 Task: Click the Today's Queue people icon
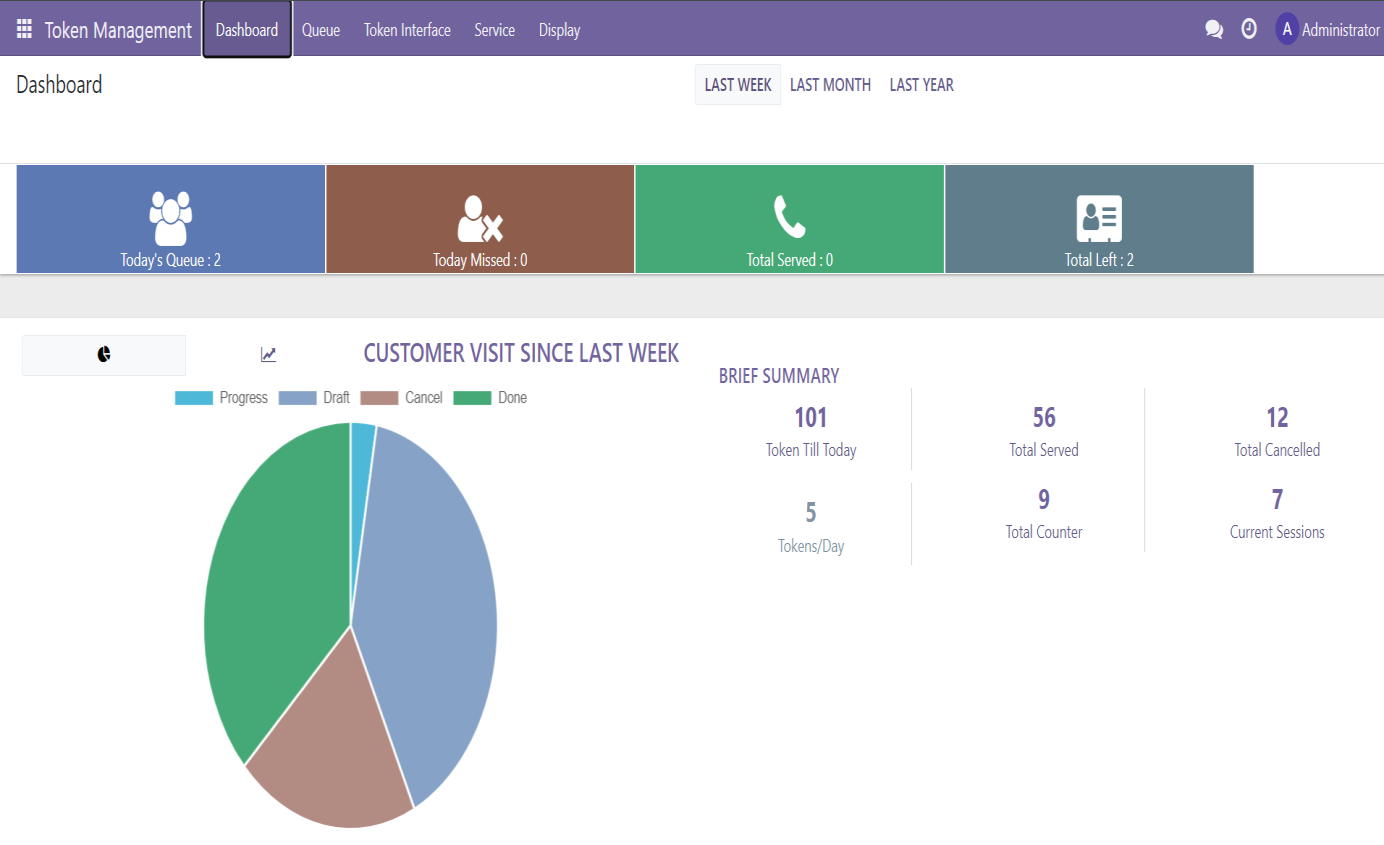pyautogui.click(x=170, y=218)
